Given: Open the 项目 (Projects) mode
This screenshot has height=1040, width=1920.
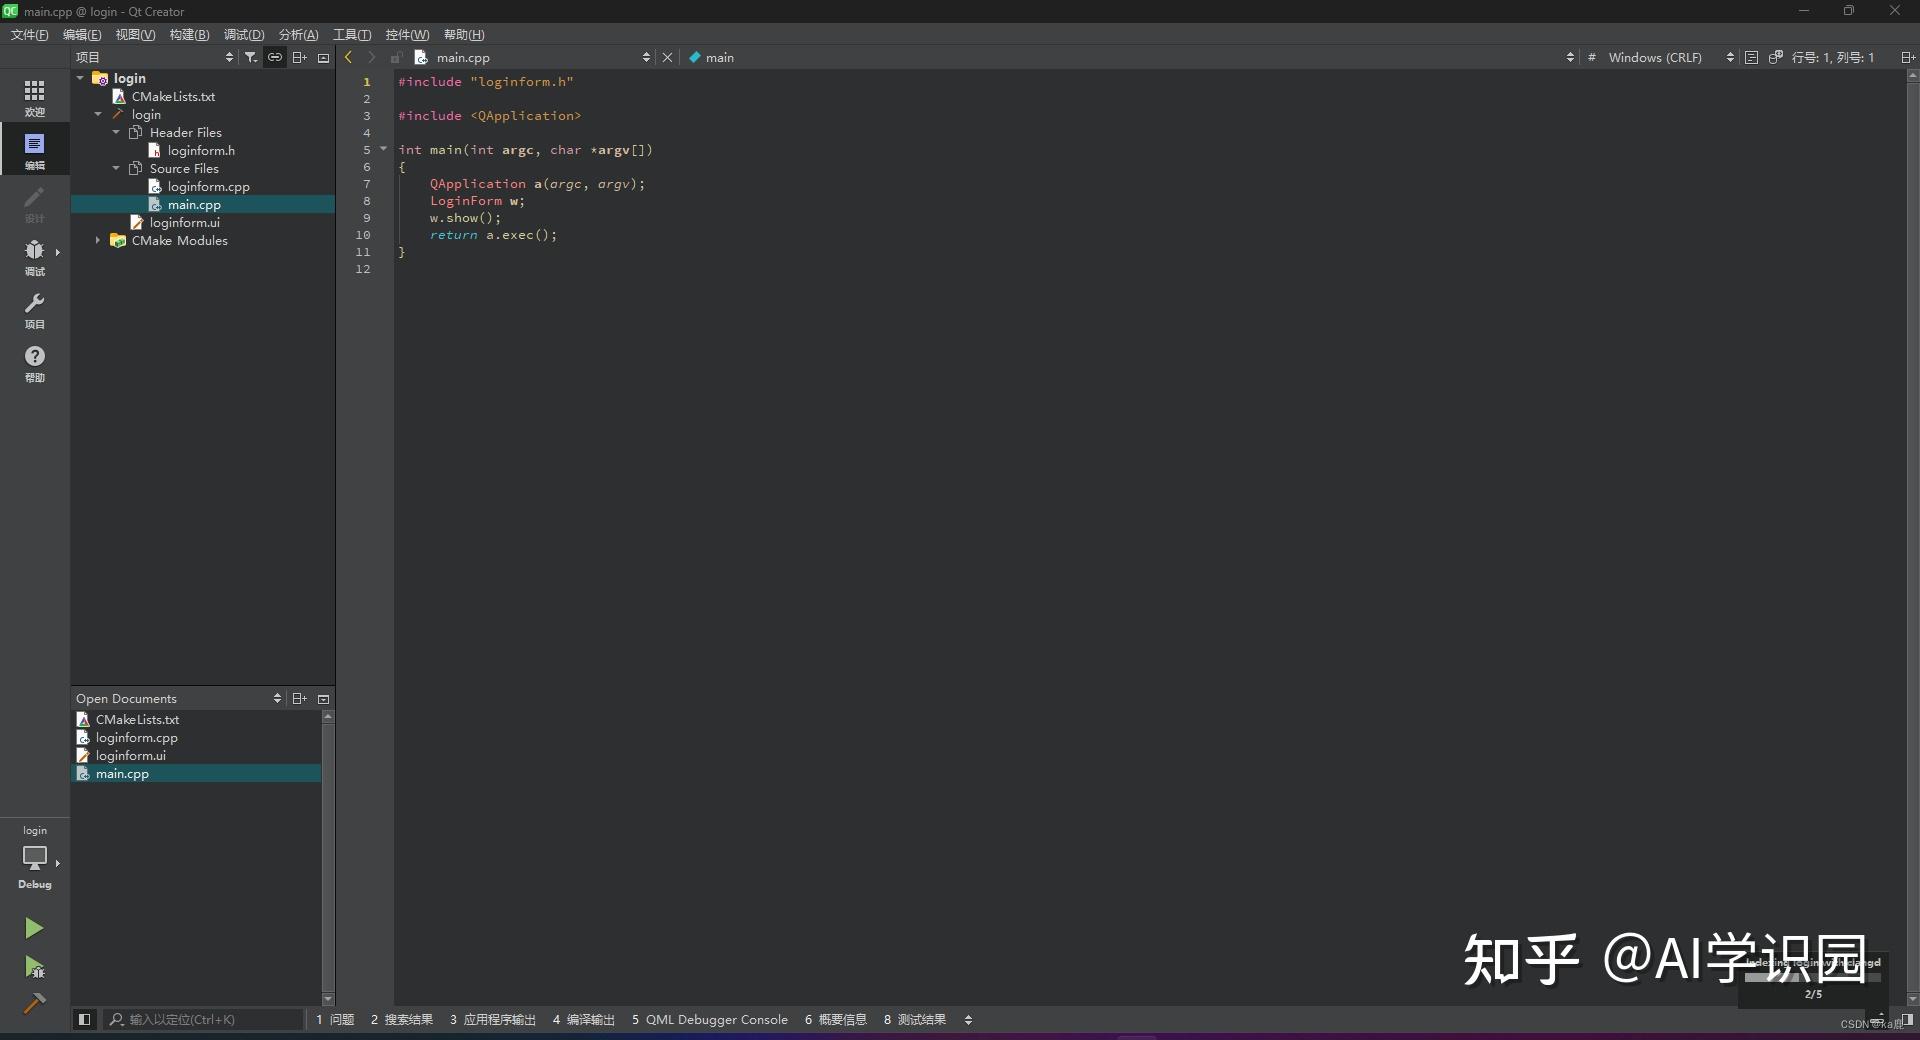Looking at the screenshot, I should pos(34,310).
